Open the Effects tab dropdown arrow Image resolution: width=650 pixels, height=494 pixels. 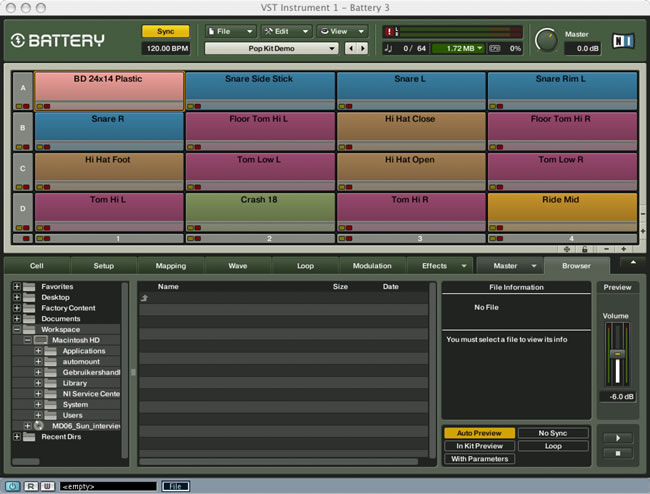[464, 266]
